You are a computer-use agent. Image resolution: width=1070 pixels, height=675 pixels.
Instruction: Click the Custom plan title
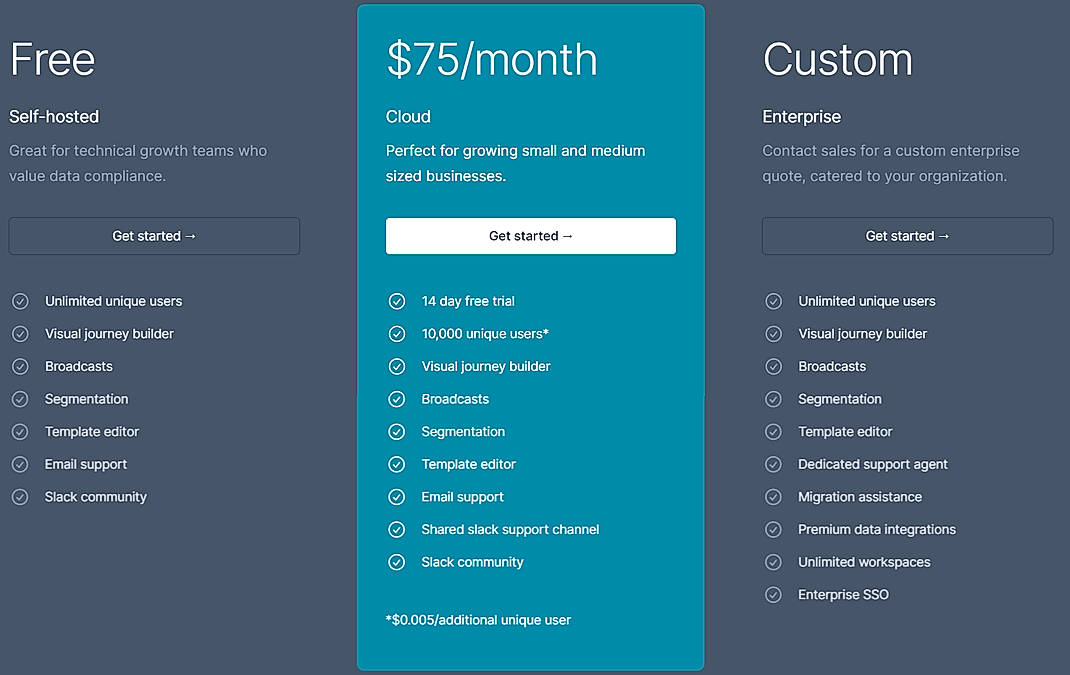[838, 60]
